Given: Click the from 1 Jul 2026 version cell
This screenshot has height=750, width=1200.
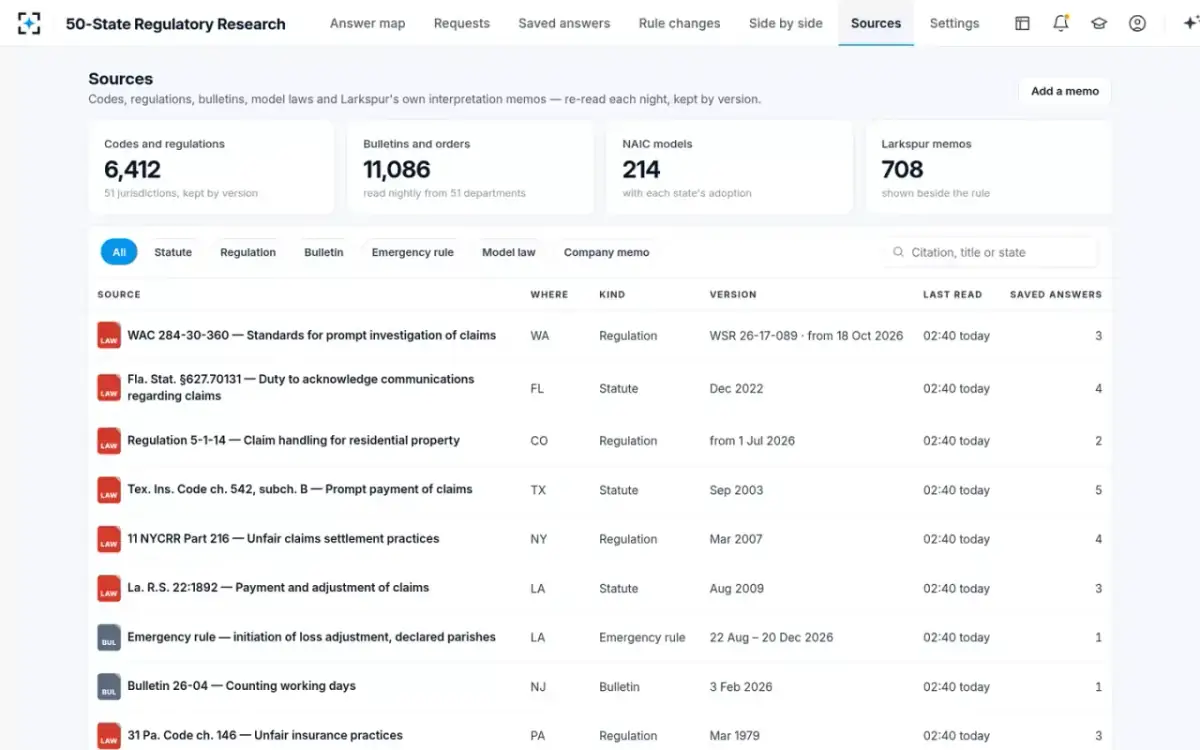Looking at the screenshot, I should 752,441.
